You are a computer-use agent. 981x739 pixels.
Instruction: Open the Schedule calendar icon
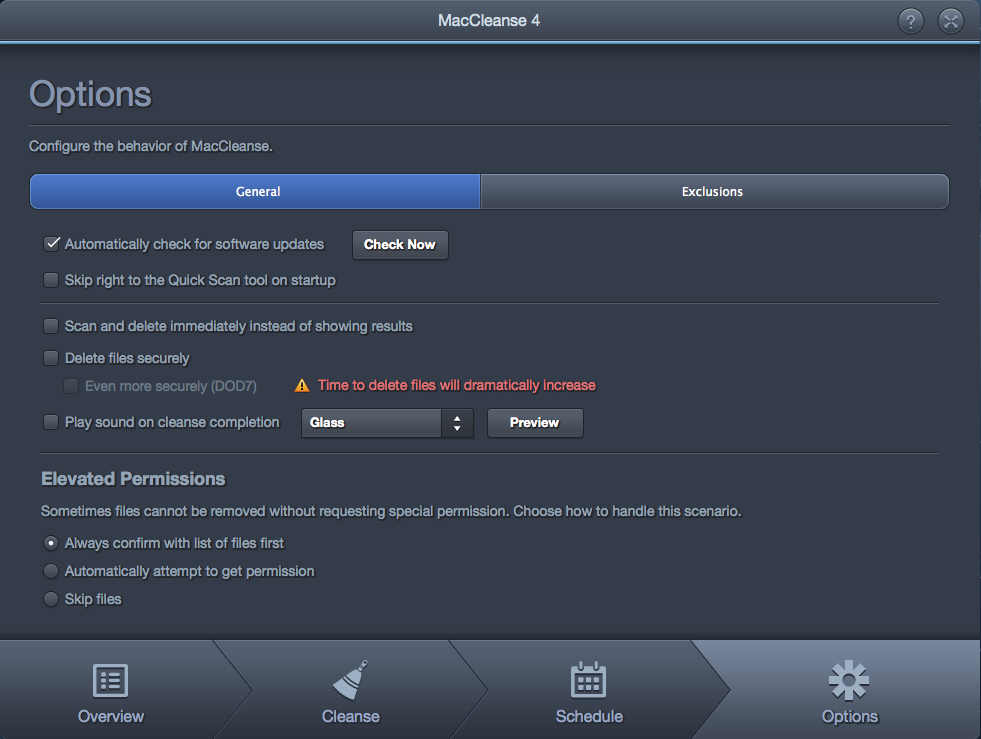[589, 680]
